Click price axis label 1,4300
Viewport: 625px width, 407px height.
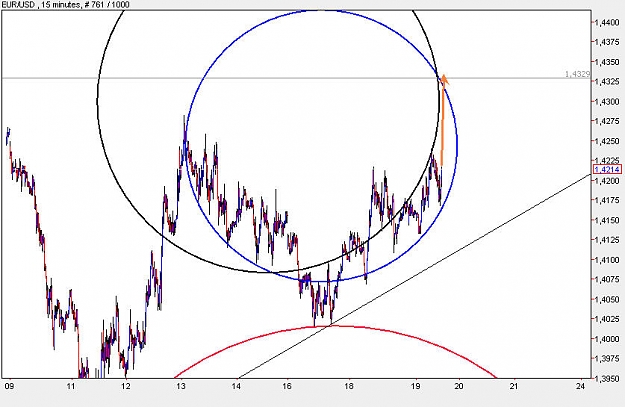click(x=607, y=102)
